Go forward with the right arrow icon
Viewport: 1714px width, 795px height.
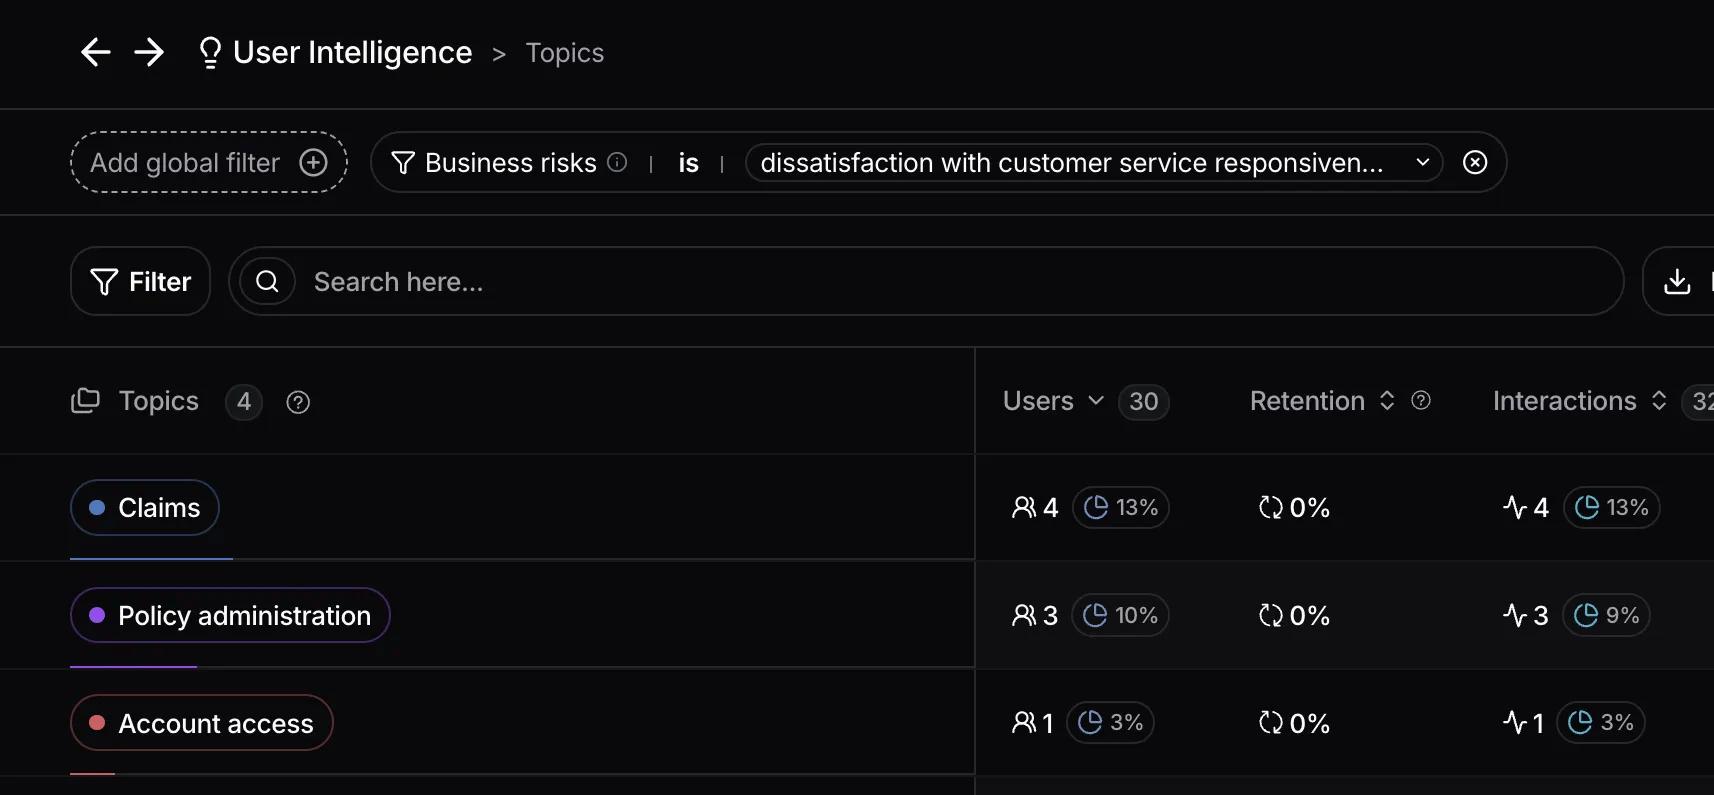[149, 52]
